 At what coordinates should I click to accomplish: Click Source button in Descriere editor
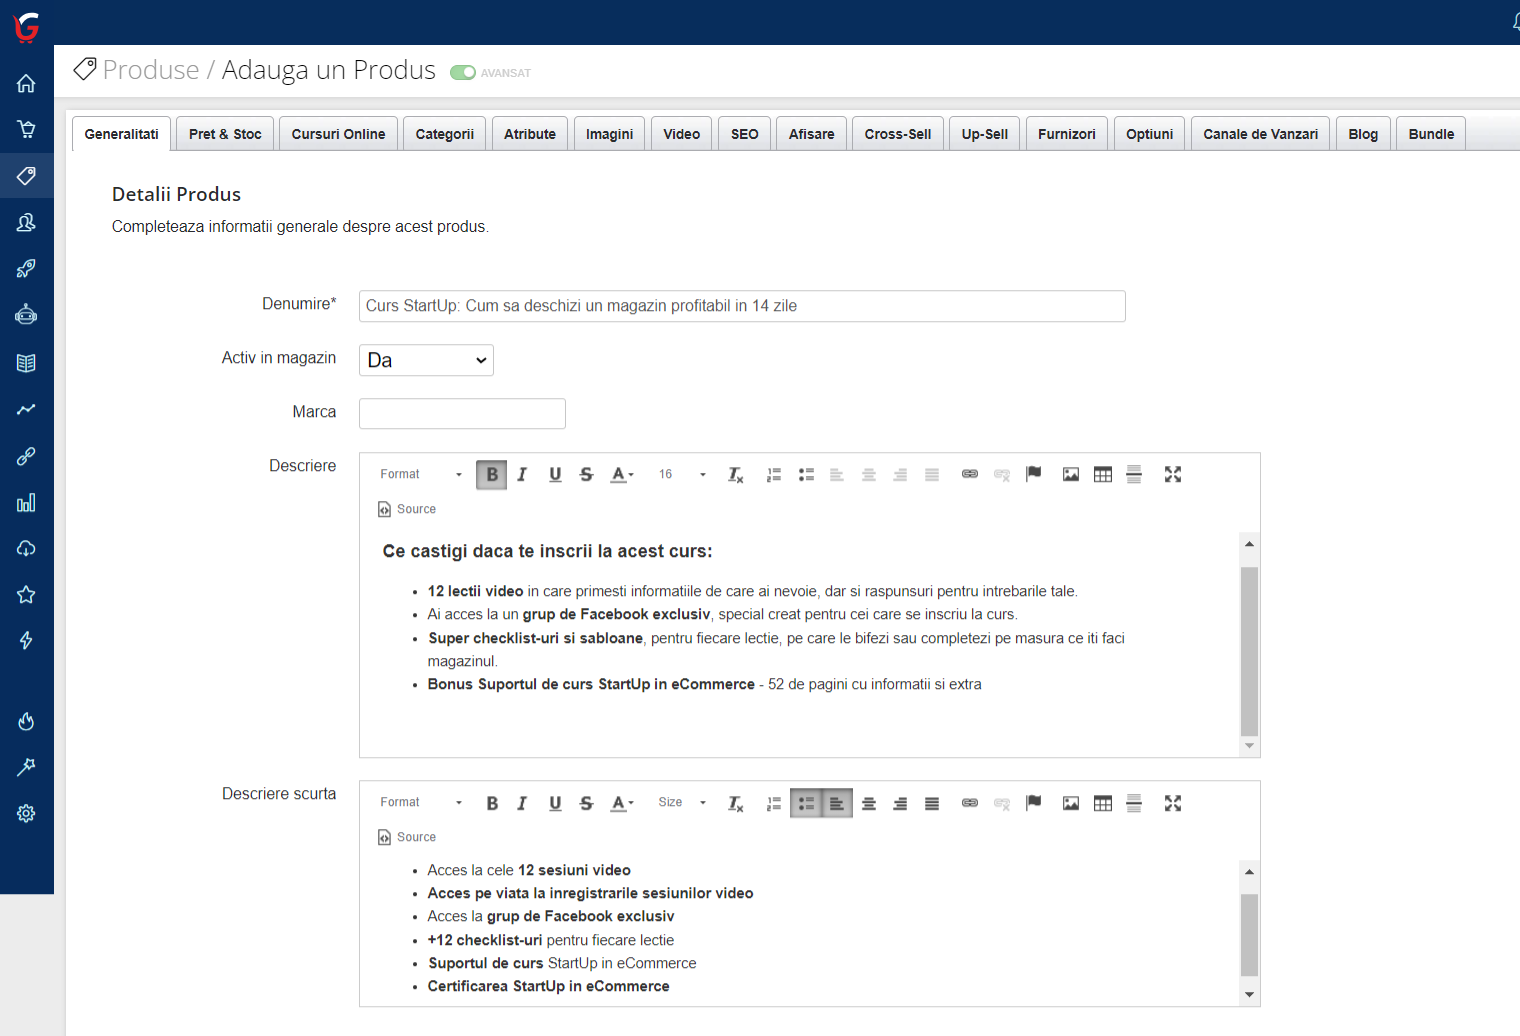(407, 509)
